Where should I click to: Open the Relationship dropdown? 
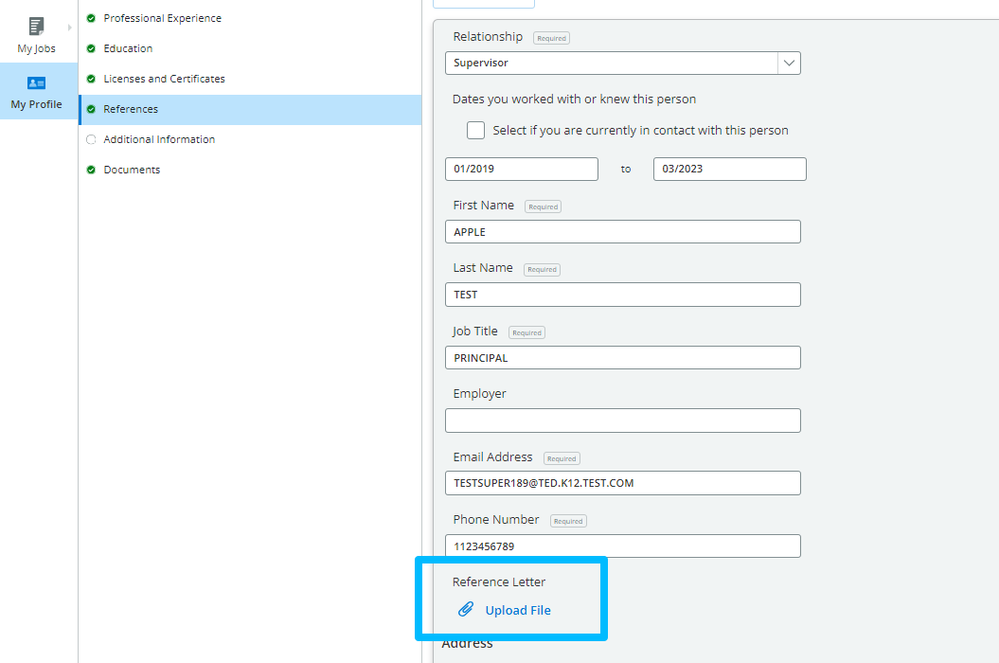[789, 62]
